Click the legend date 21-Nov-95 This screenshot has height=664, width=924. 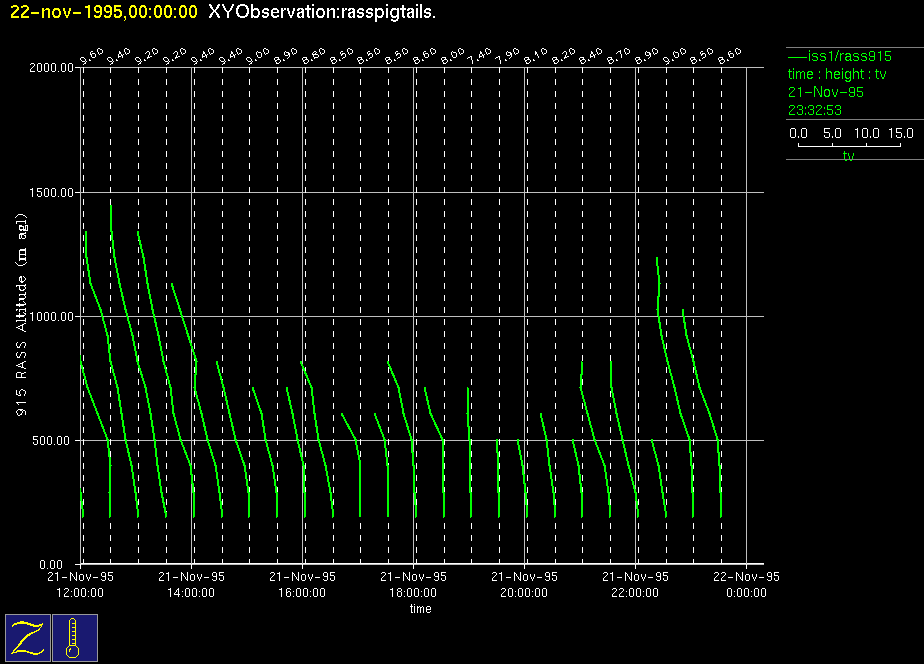826,92
